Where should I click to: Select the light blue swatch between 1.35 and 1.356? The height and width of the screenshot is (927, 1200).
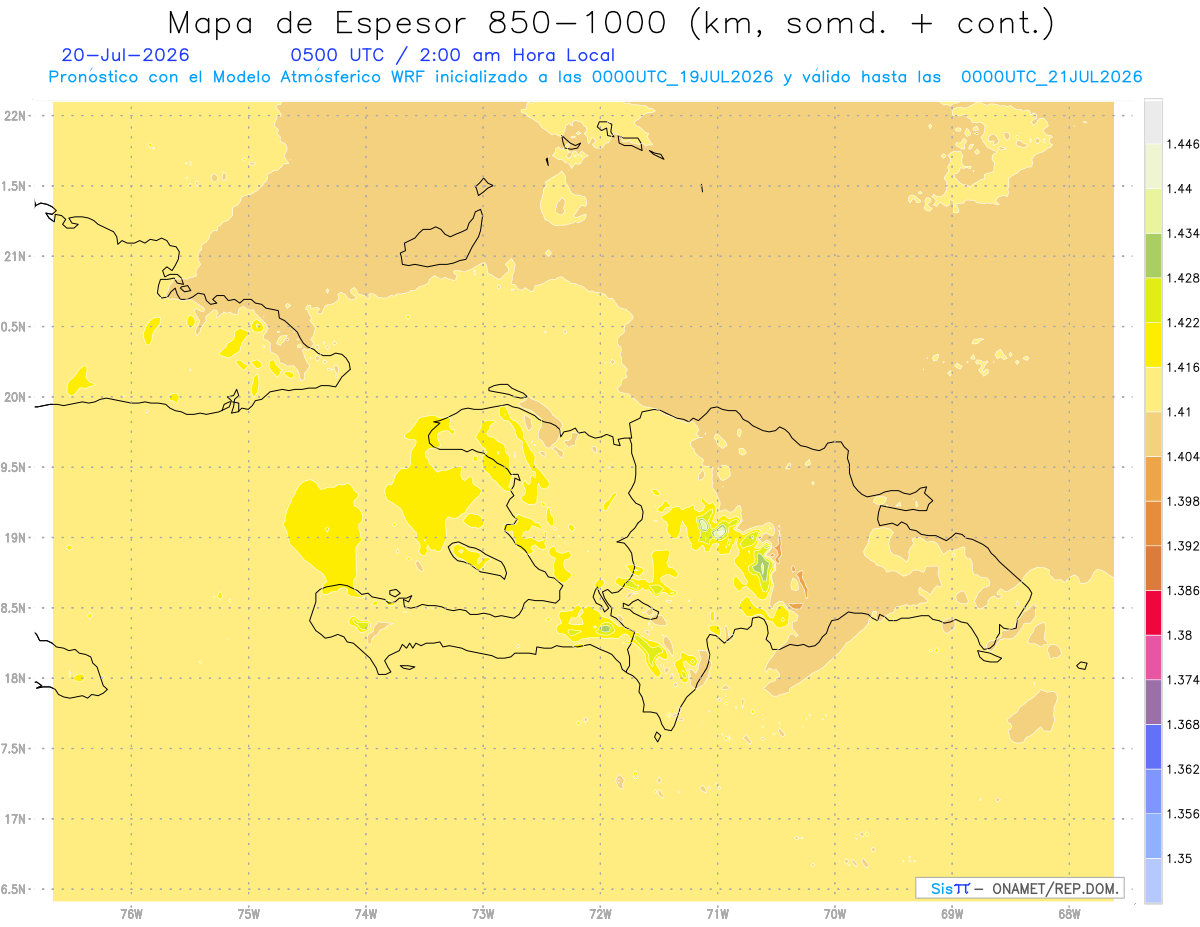1153,836
